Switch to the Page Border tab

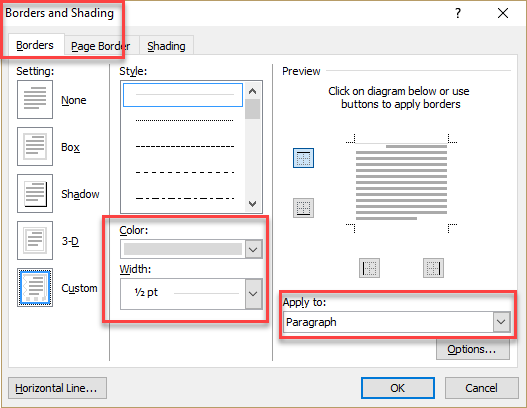(100, 46)
